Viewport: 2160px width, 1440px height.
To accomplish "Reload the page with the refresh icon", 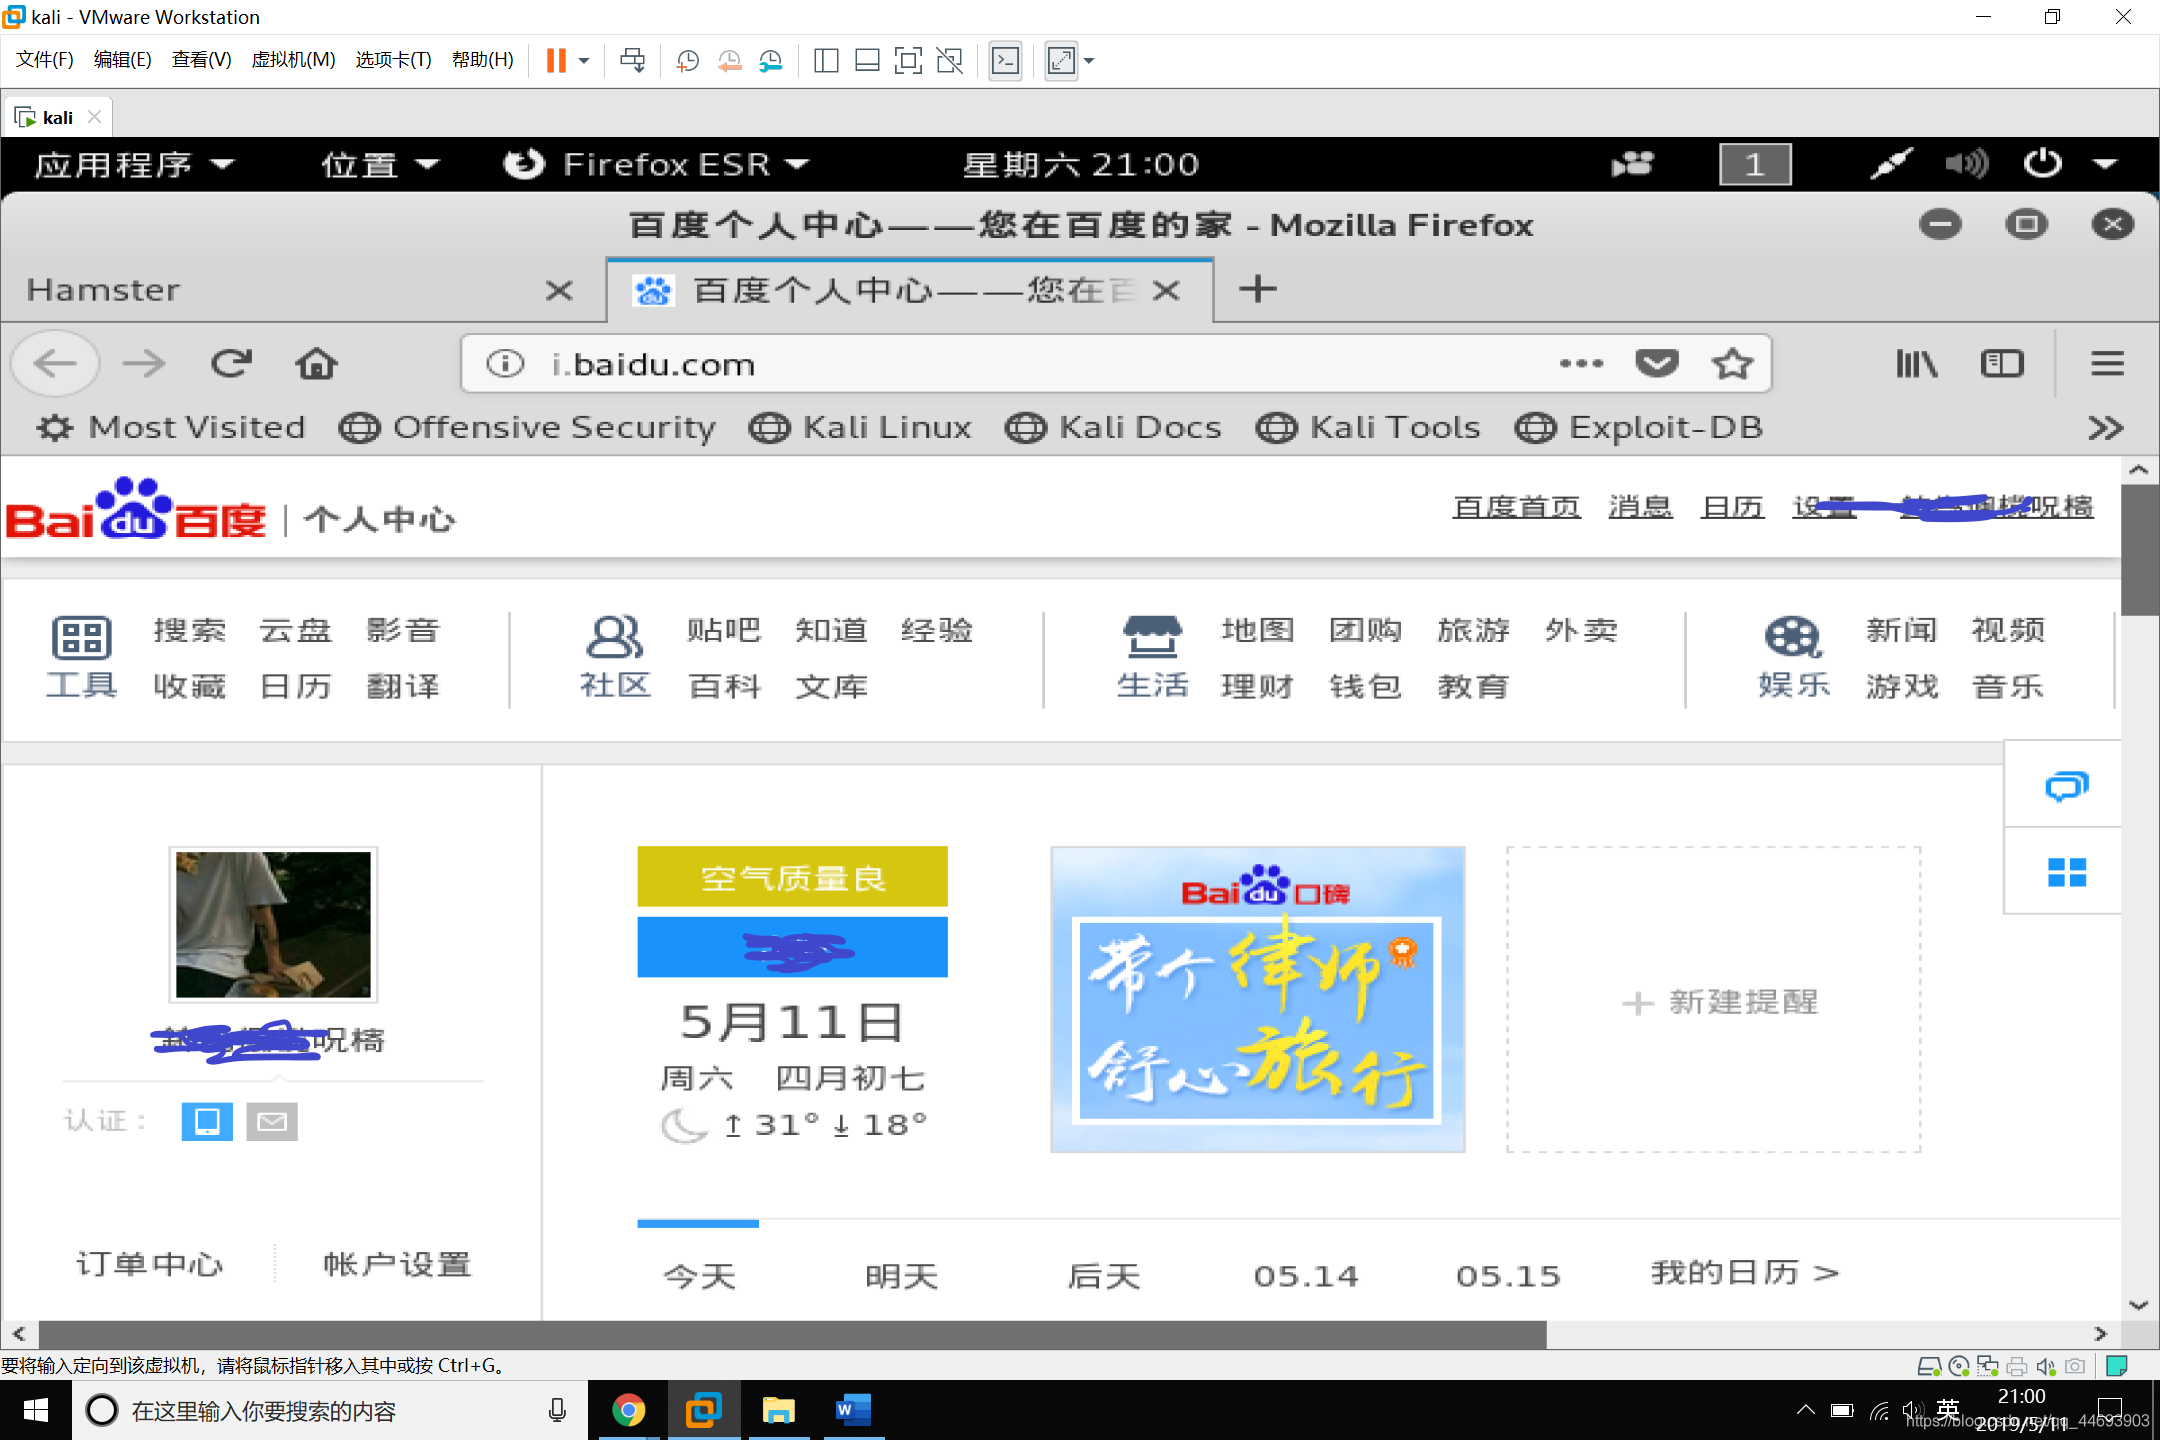I will tap(231, 363).
